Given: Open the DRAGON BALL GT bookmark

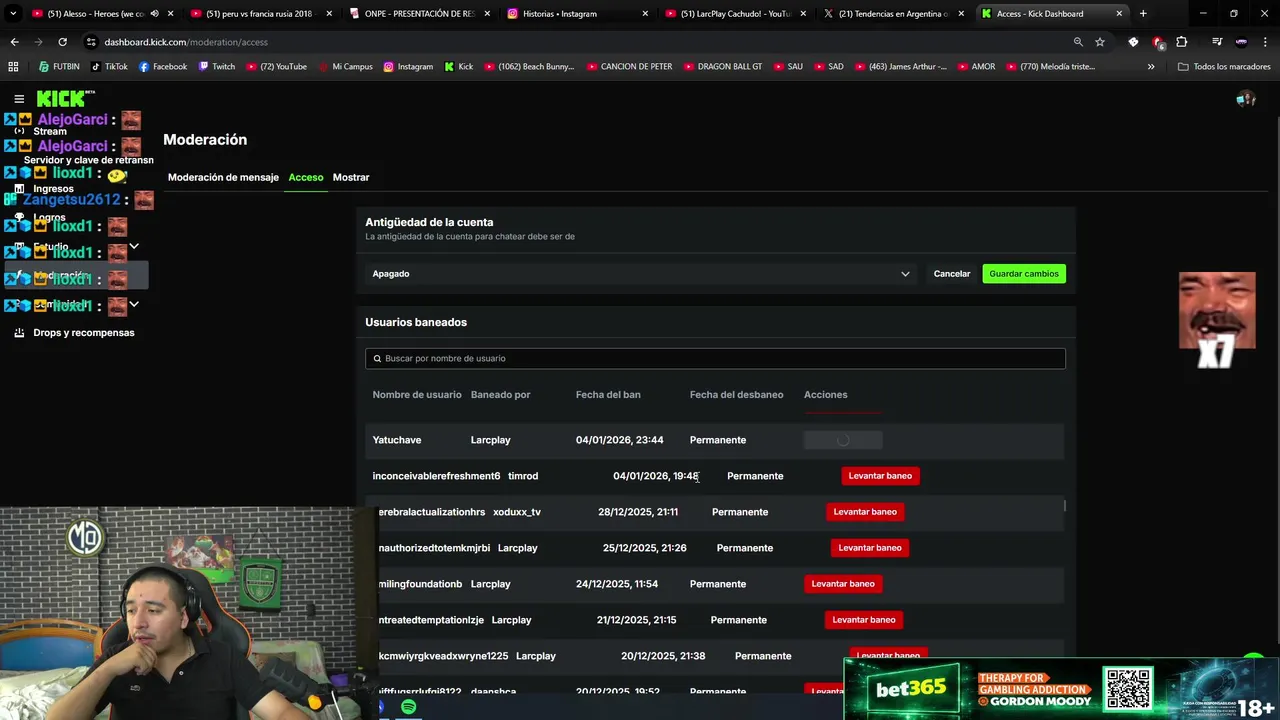Looking at the screenshot, I should (722, 66).
